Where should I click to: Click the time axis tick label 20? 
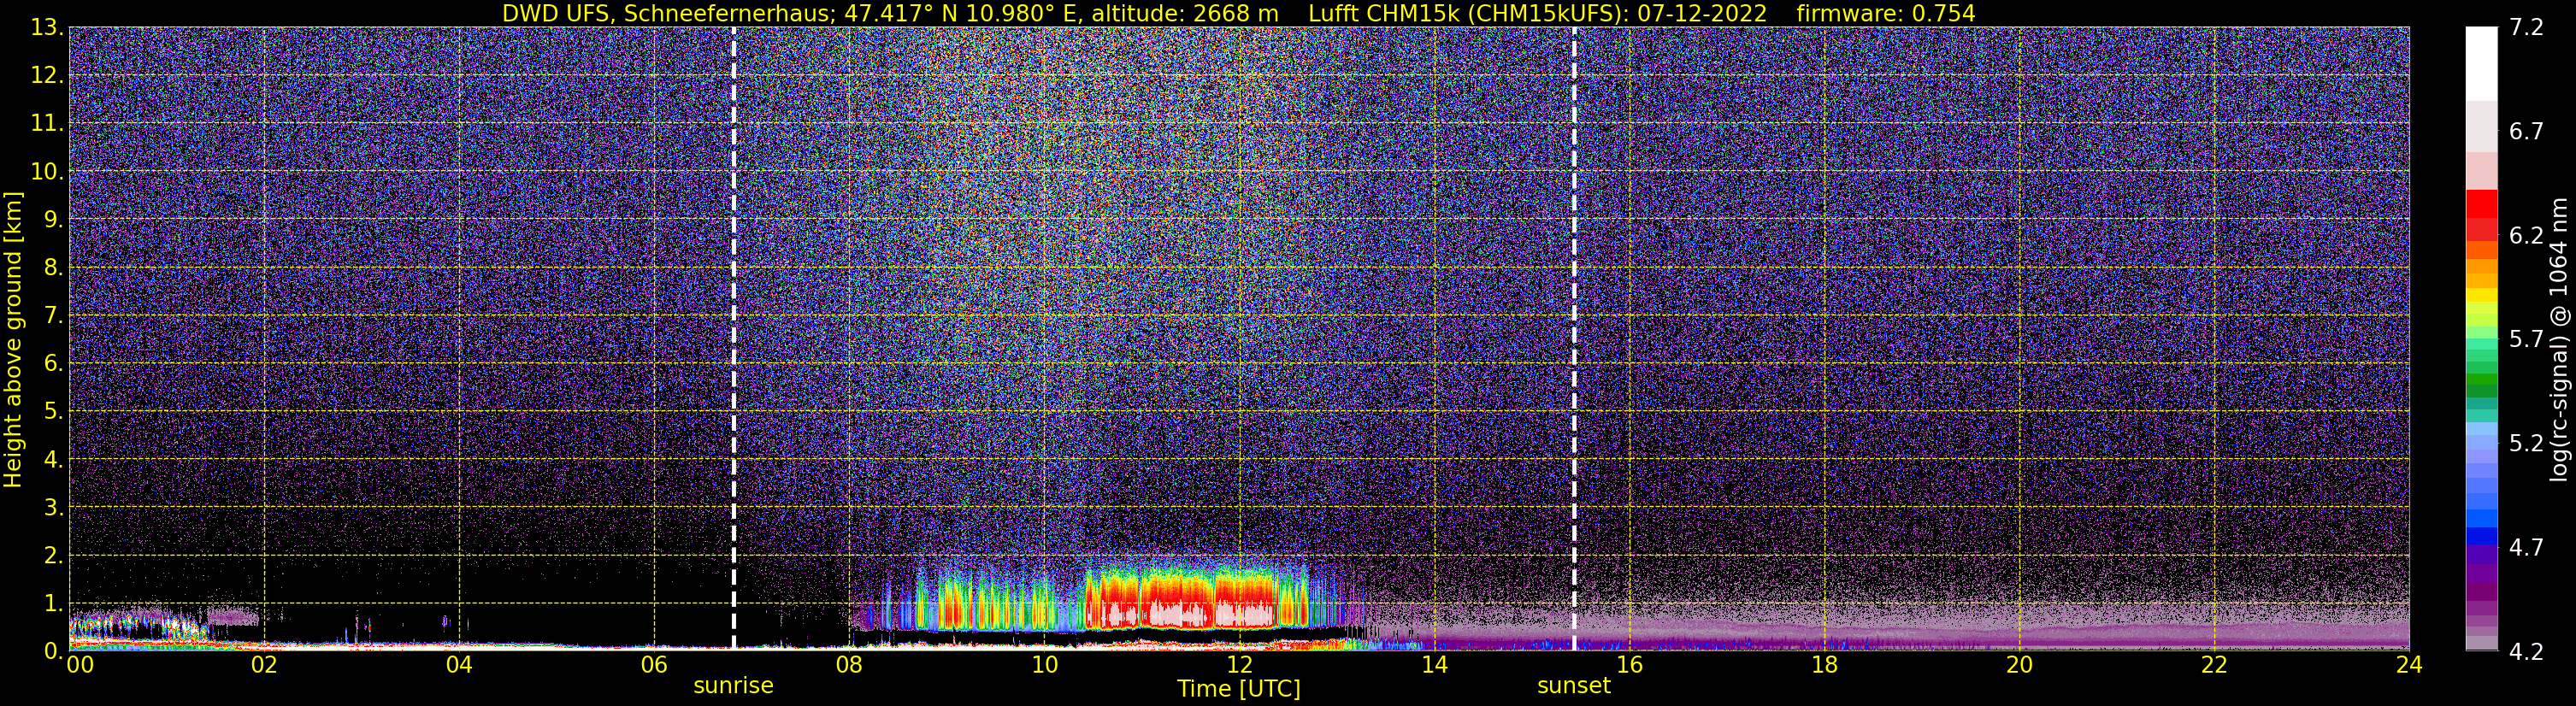tap(2019, 665)
